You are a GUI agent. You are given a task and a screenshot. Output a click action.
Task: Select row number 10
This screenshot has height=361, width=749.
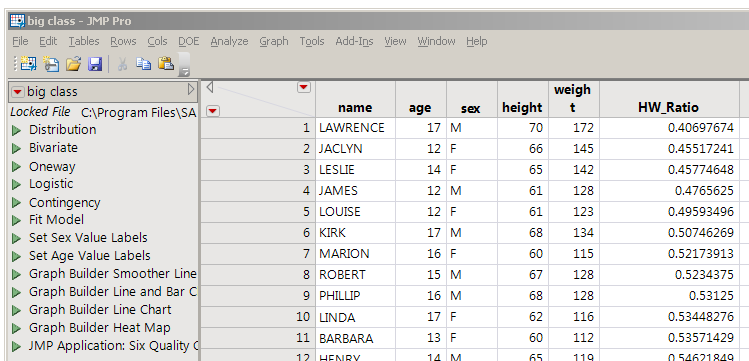pyautogui.click(x=258, y=317)
